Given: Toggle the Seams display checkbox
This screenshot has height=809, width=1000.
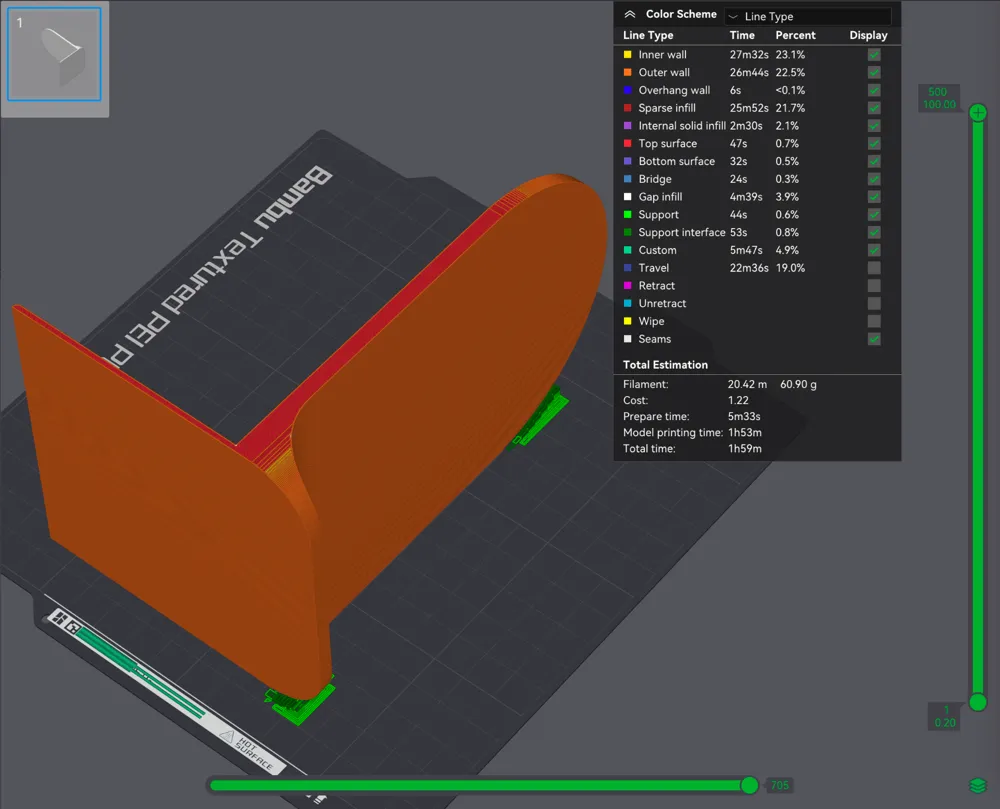Looking at the screenshot, I should pos(874,338).
